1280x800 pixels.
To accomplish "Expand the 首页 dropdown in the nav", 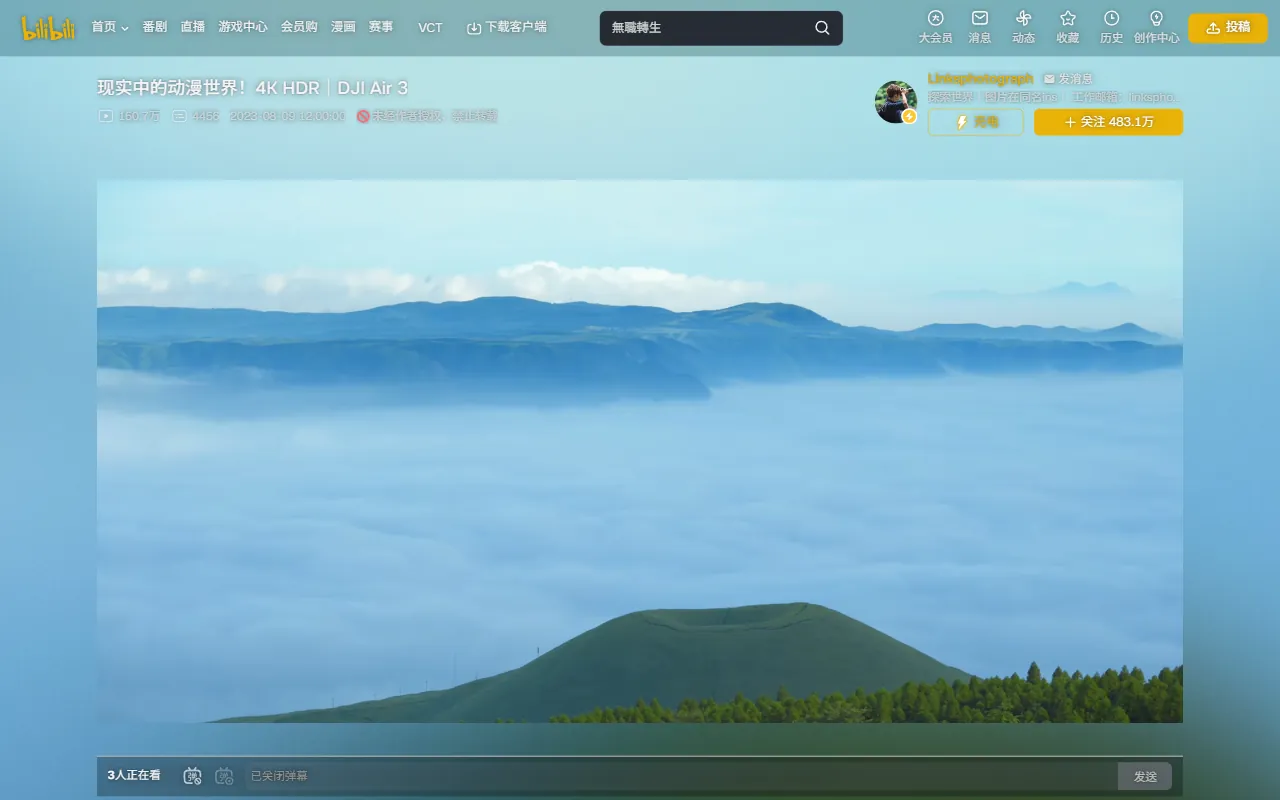I will [110, 27].
